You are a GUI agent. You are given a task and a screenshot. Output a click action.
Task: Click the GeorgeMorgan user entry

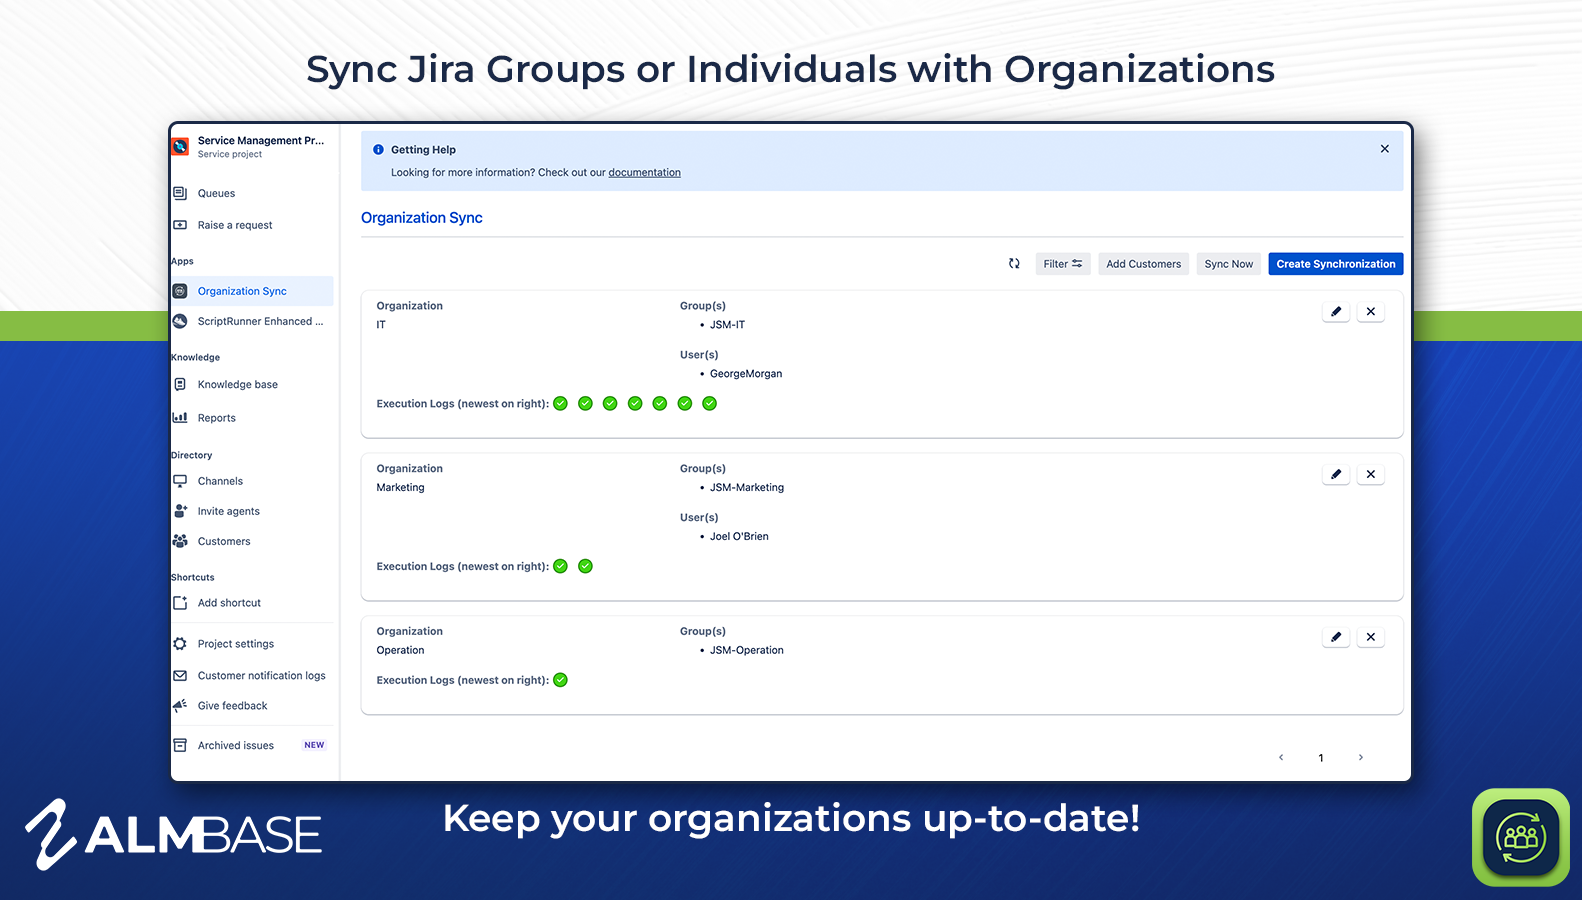[746, 374]
